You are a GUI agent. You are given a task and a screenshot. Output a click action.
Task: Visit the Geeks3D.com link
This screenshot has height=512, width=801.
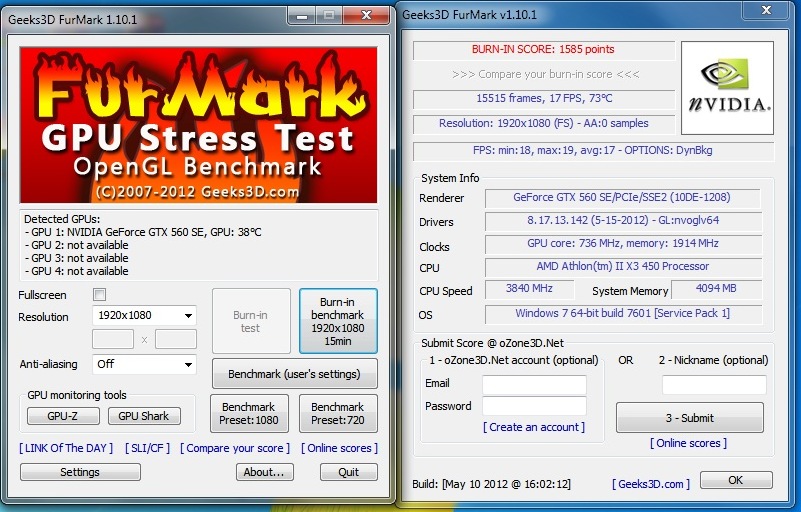[651, 484]
